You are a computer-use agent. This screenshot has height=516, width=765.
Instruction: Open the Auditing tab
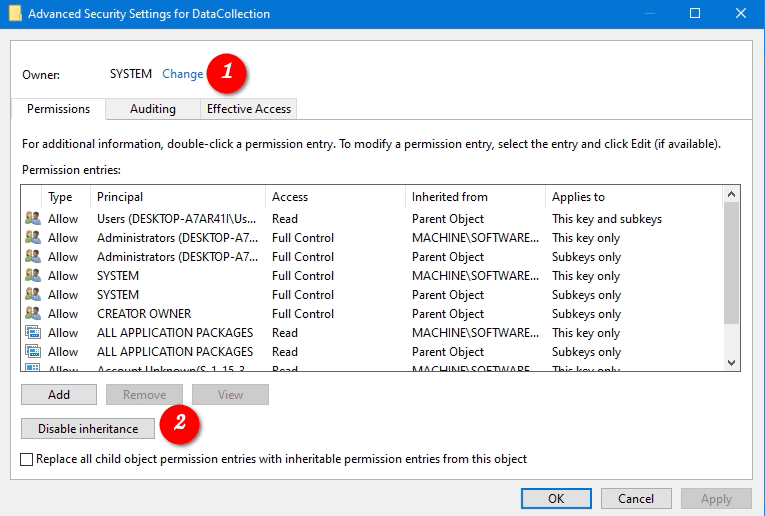pos(153,109)
